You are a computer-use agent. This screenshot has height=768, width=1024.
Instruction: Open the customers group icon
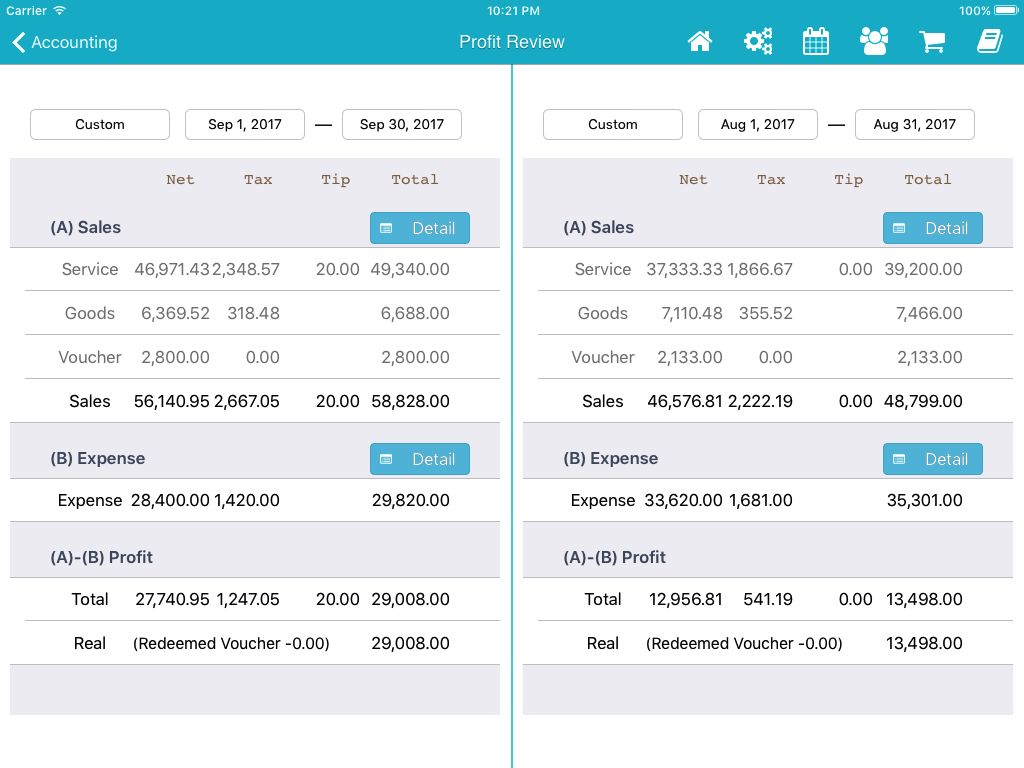click(x=874, y=42)
